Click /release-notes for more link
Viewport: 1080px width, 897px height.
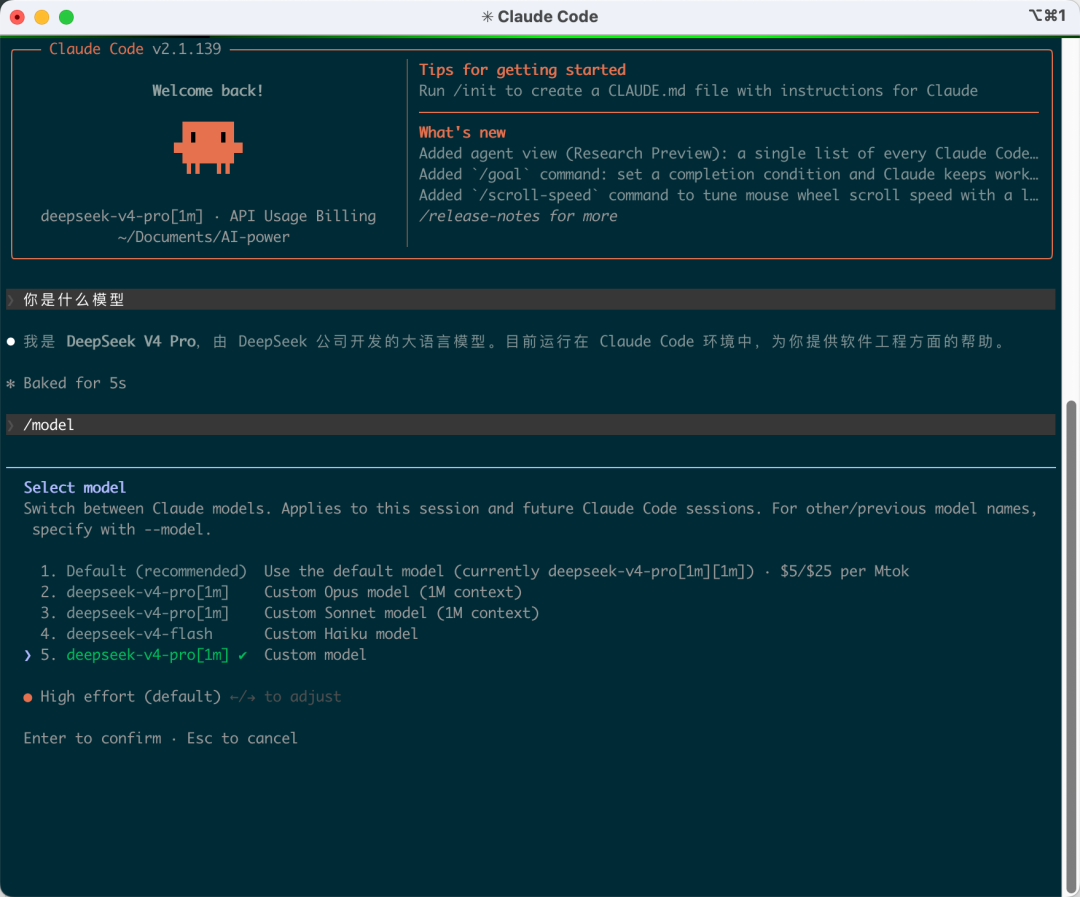(518, 216)
